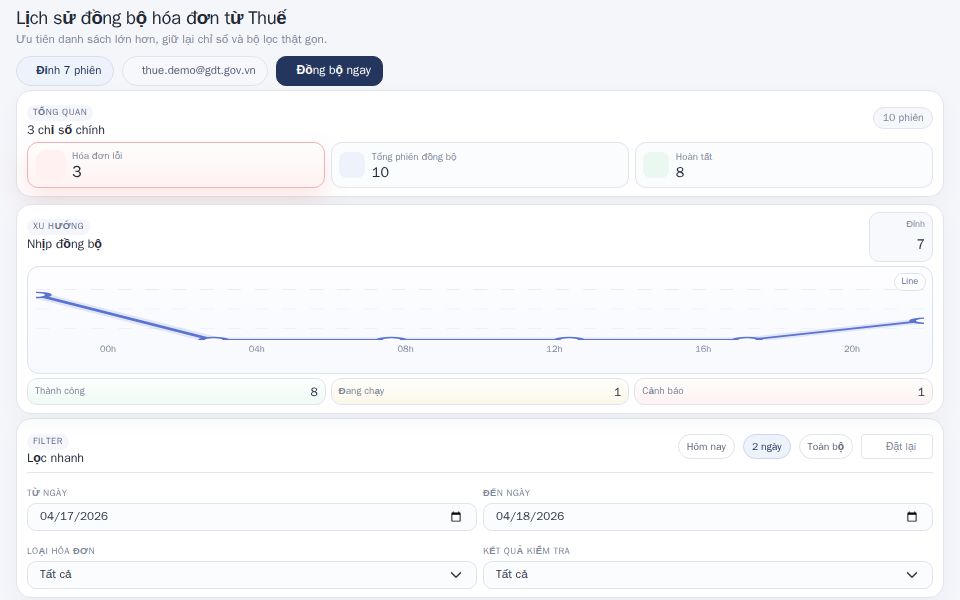Image resolution: width=960 pixels, height=600 pixels.
Task: Click inside the Từ ngày date input
Action: click(x=200, y=517)
